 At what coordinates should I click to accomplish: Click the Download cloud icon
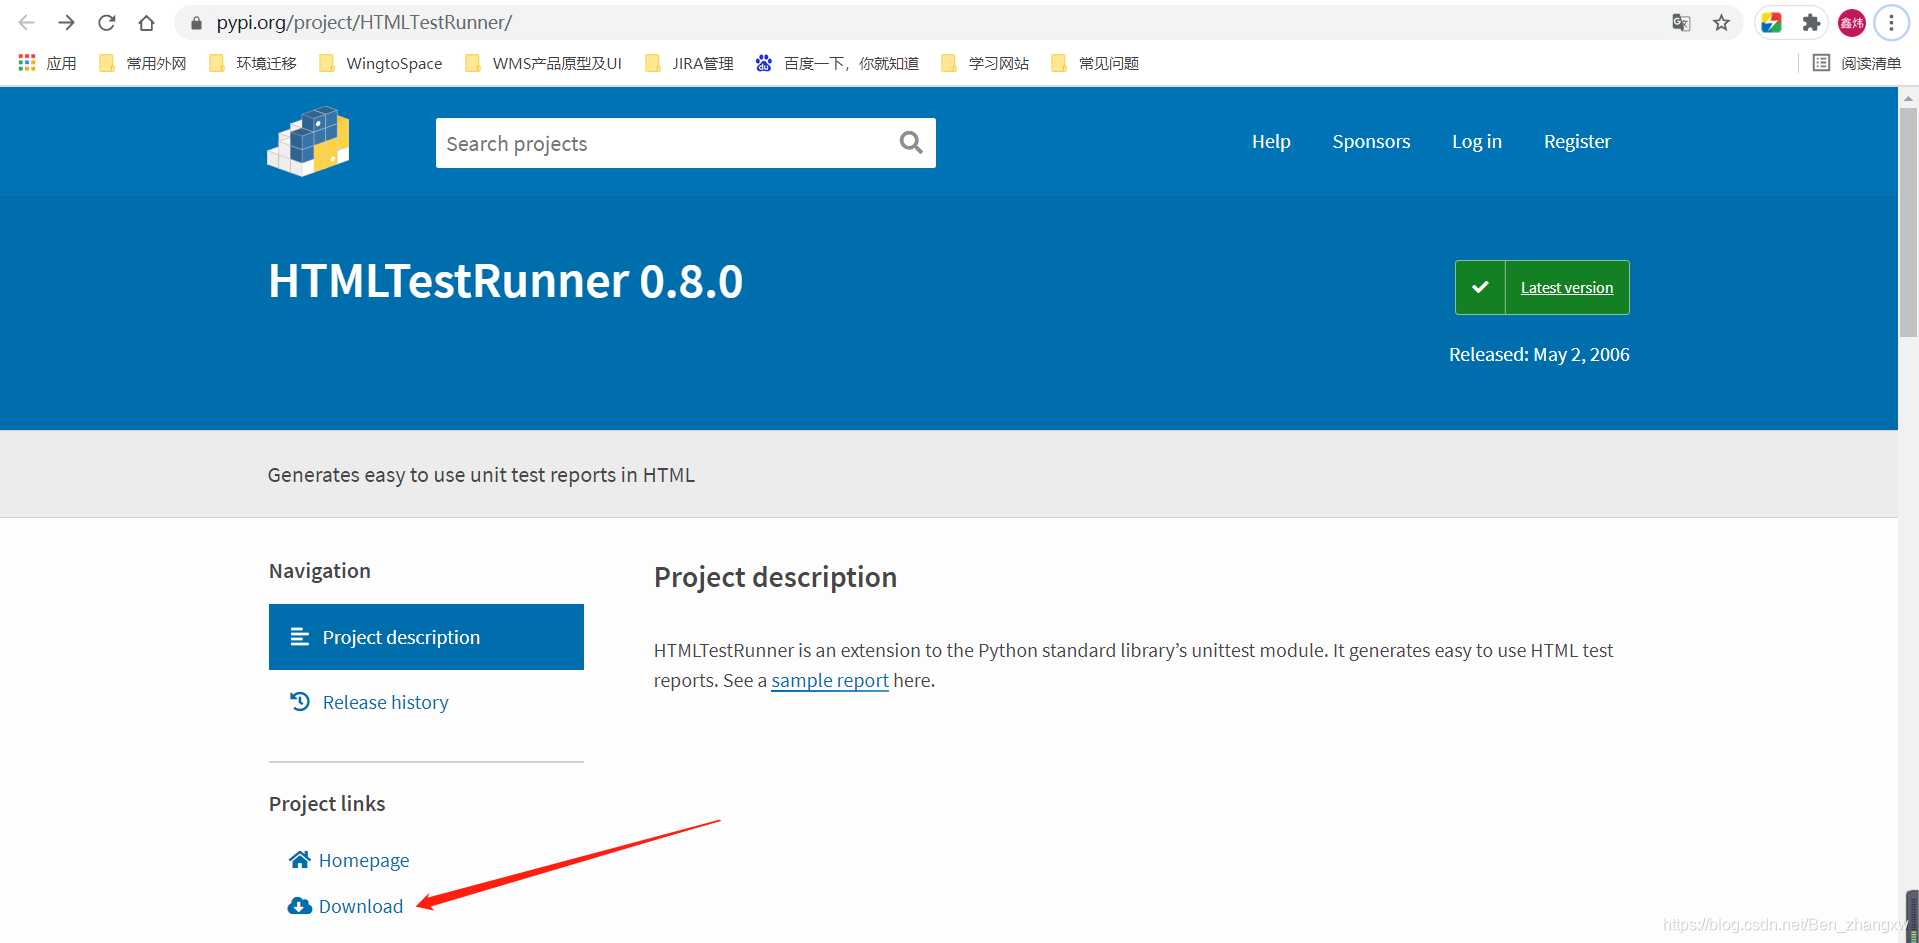[x=300, y=906]
